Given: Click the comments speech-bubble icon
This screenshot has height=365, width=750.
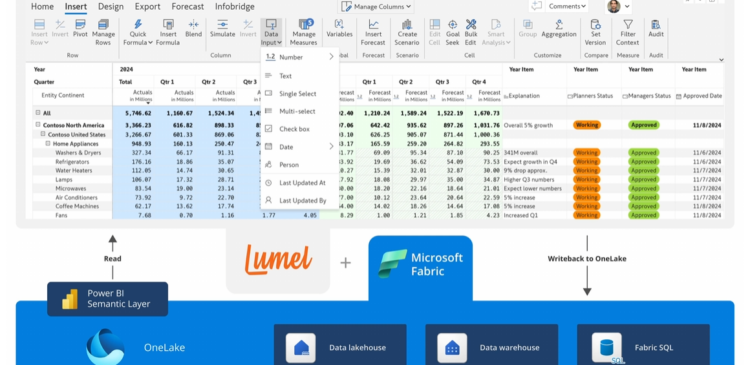Looking at the screenshot, I should (537, 6).
